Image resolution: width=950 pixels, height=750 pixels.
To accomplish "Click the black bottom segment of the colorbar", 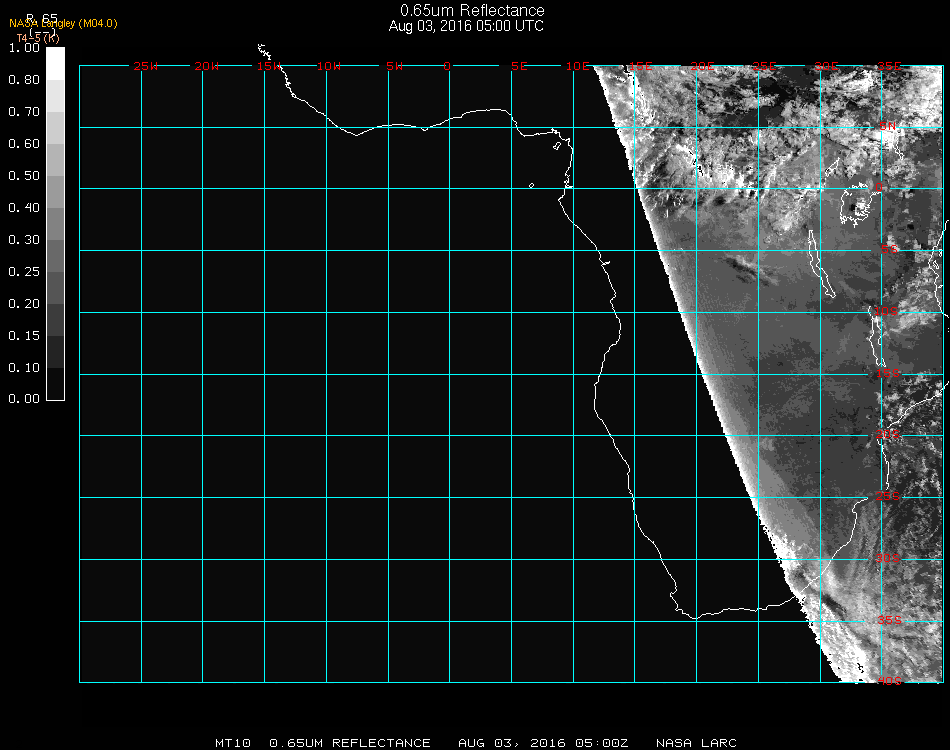I will (55, 383).
